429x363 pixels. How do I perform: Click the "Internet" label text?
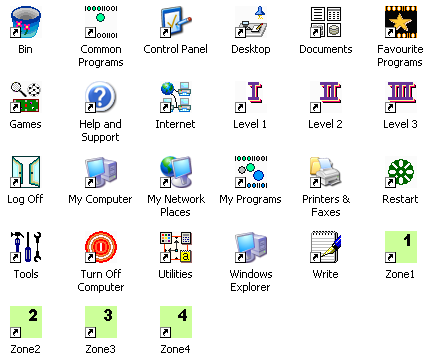175,124
